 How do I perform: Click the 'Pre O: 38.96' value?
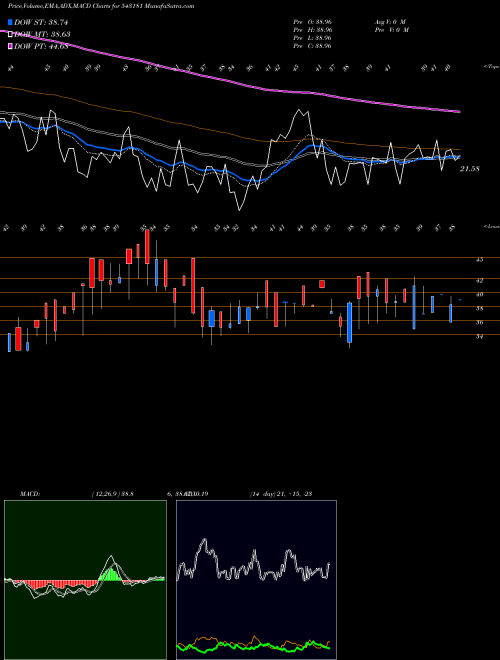(313, 21)
